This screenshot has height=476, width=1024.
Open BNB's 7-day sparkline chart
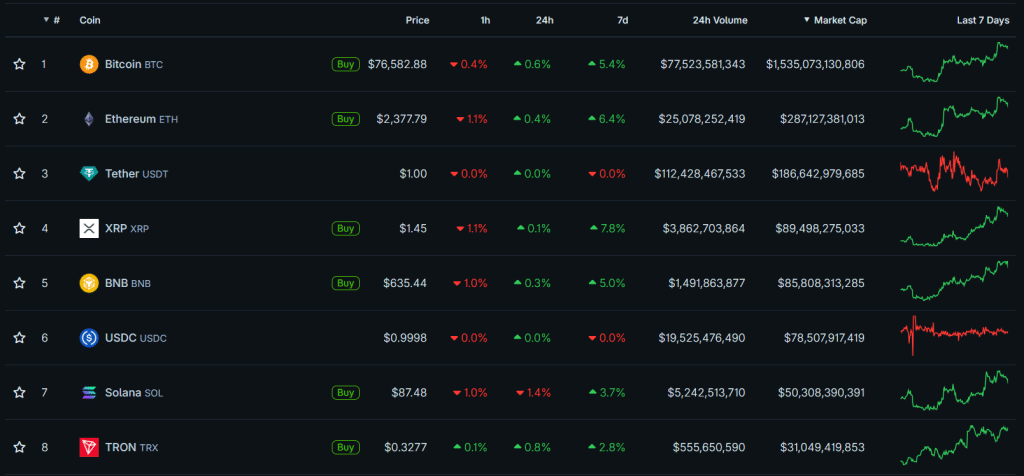953,281
